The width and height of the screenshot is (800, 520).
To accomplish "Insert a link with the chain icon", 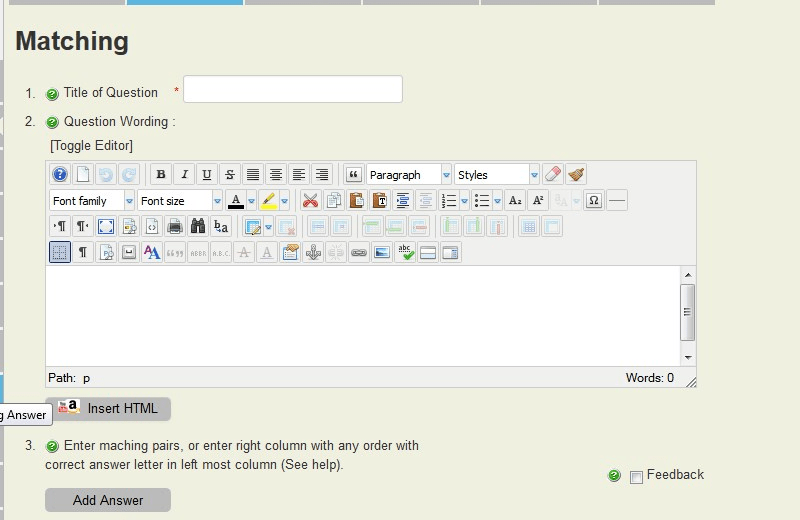I will tap(359, 252).
